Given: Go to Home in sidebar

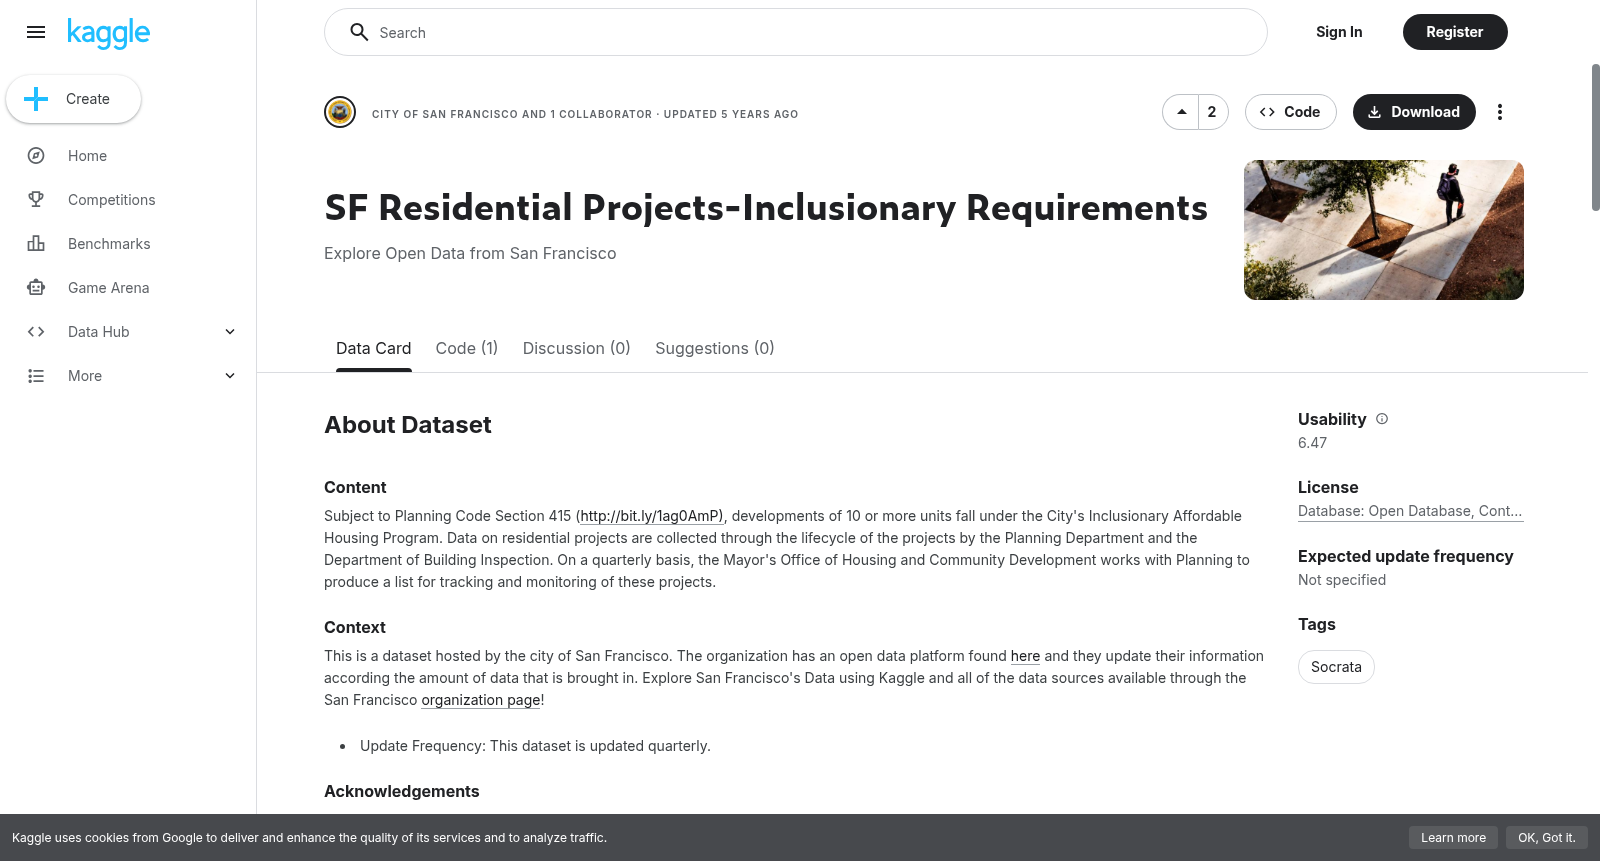Looking at the screenshot, I should point(87,156).
